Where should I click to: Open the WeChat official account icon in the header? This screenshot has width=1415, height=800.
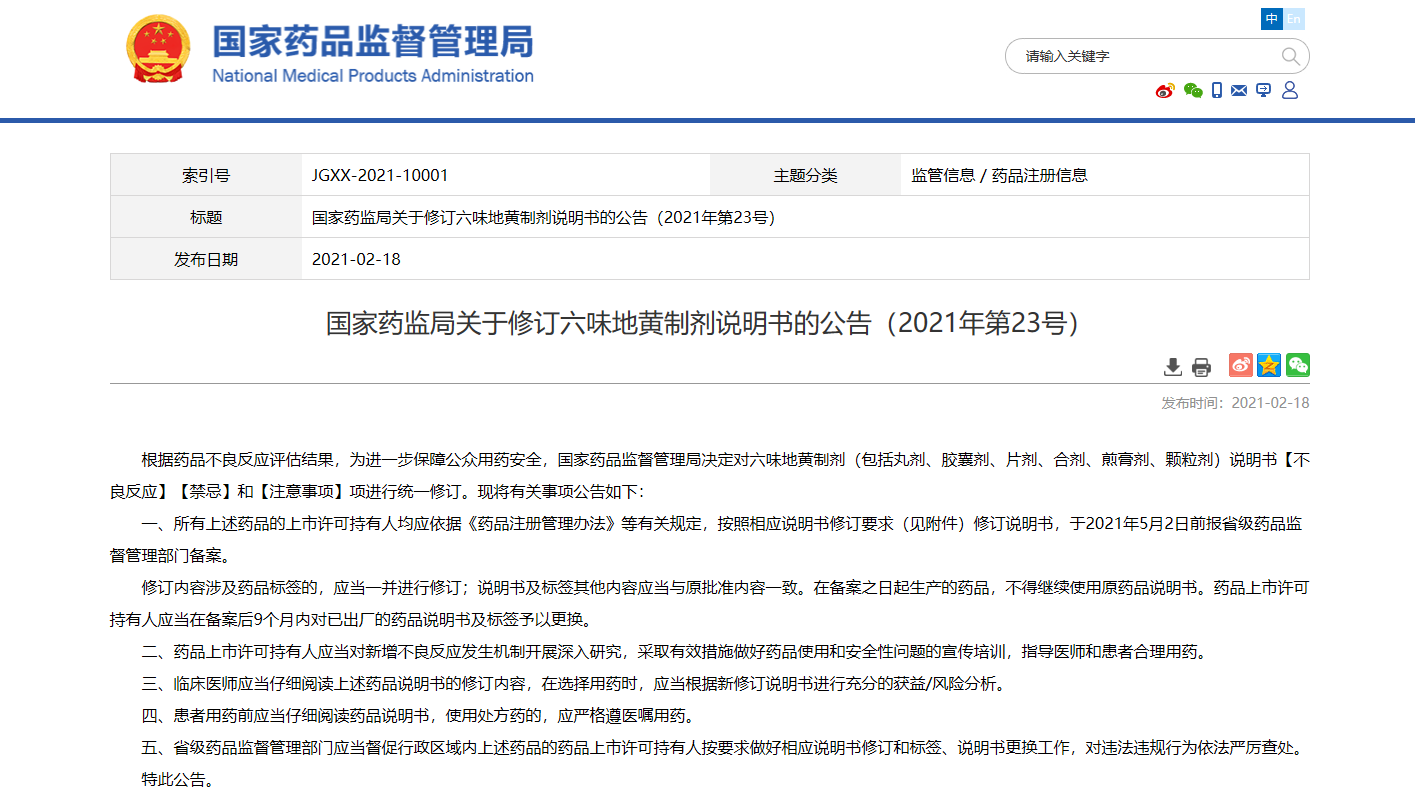(1191, 90)
